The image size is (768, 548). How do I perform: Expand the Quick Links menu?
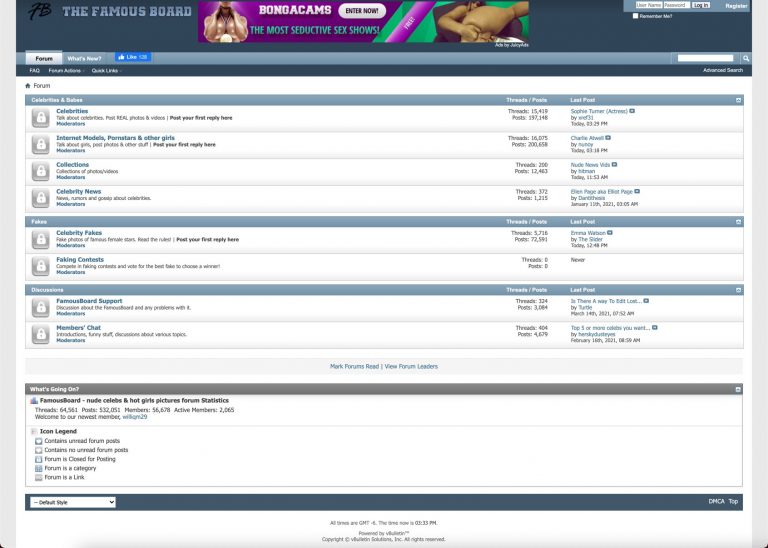106,71
